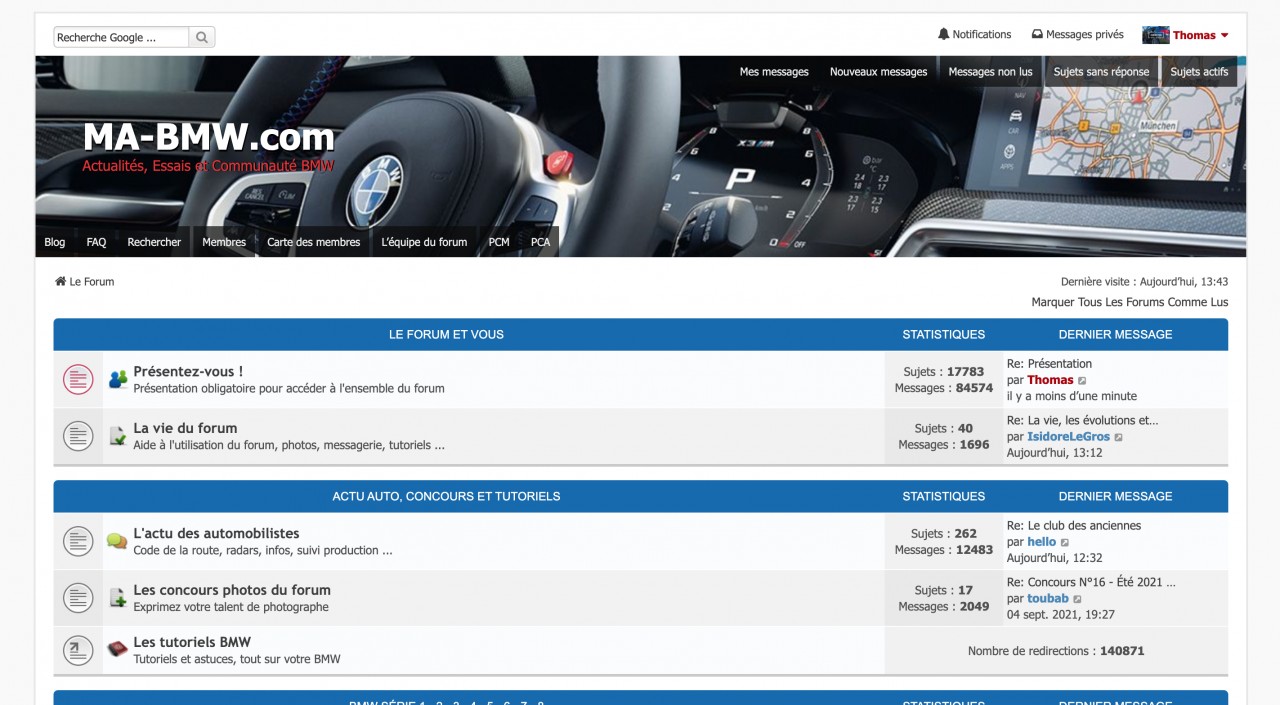This screenshot has height=705, width=1280.
Task: Click speech bubble icon of L'actu des automobilistes
Action: (118, 541)
